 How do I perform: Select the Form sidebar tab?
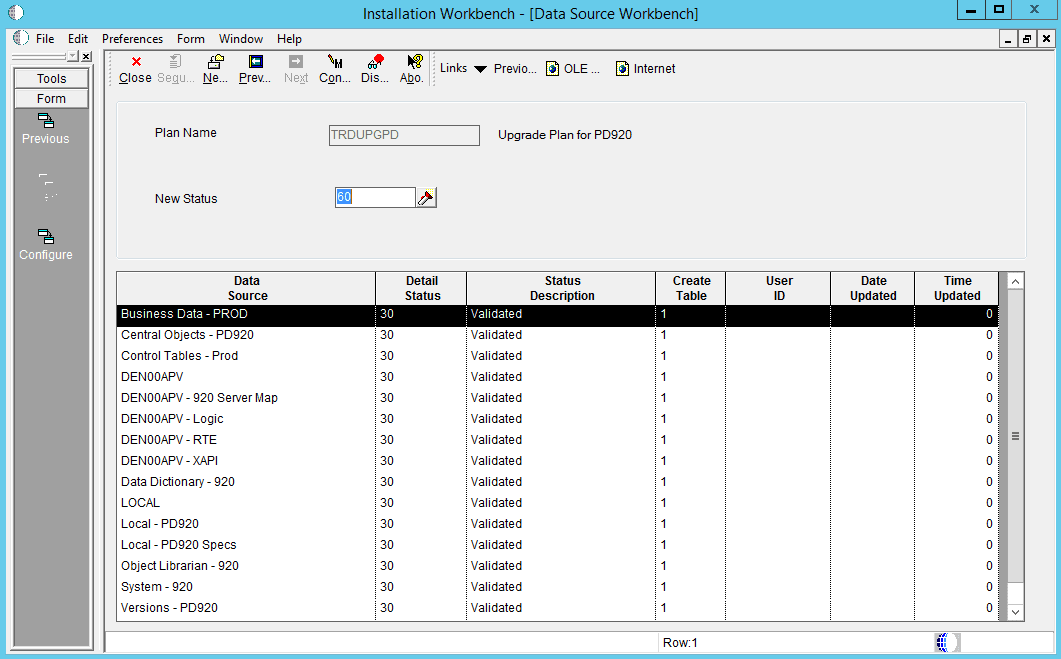52,99
